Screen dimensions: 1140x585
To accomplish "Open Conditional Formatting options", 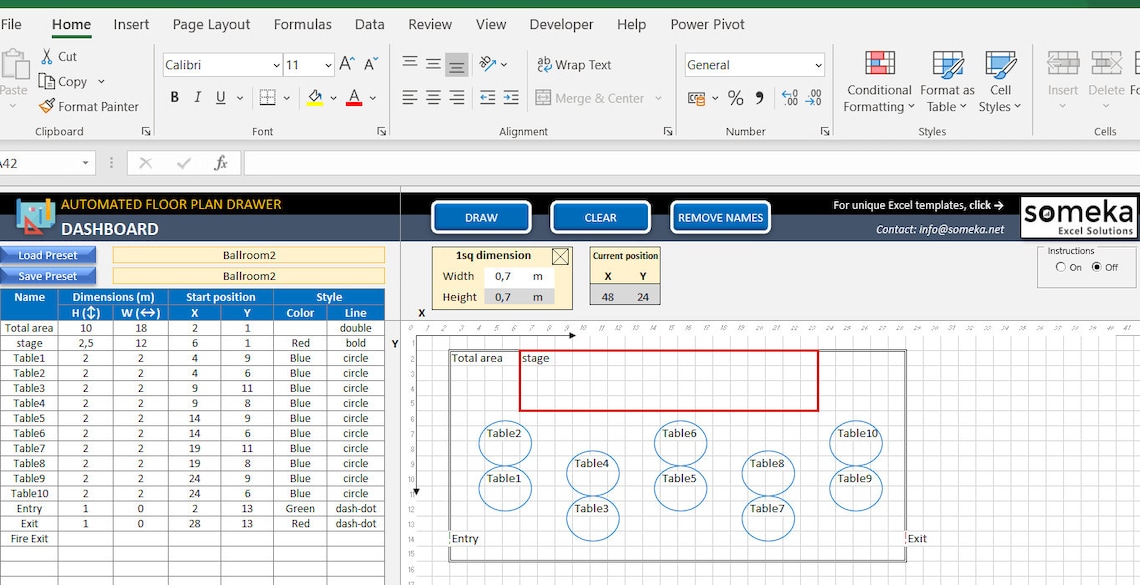I will click(878, 80).
